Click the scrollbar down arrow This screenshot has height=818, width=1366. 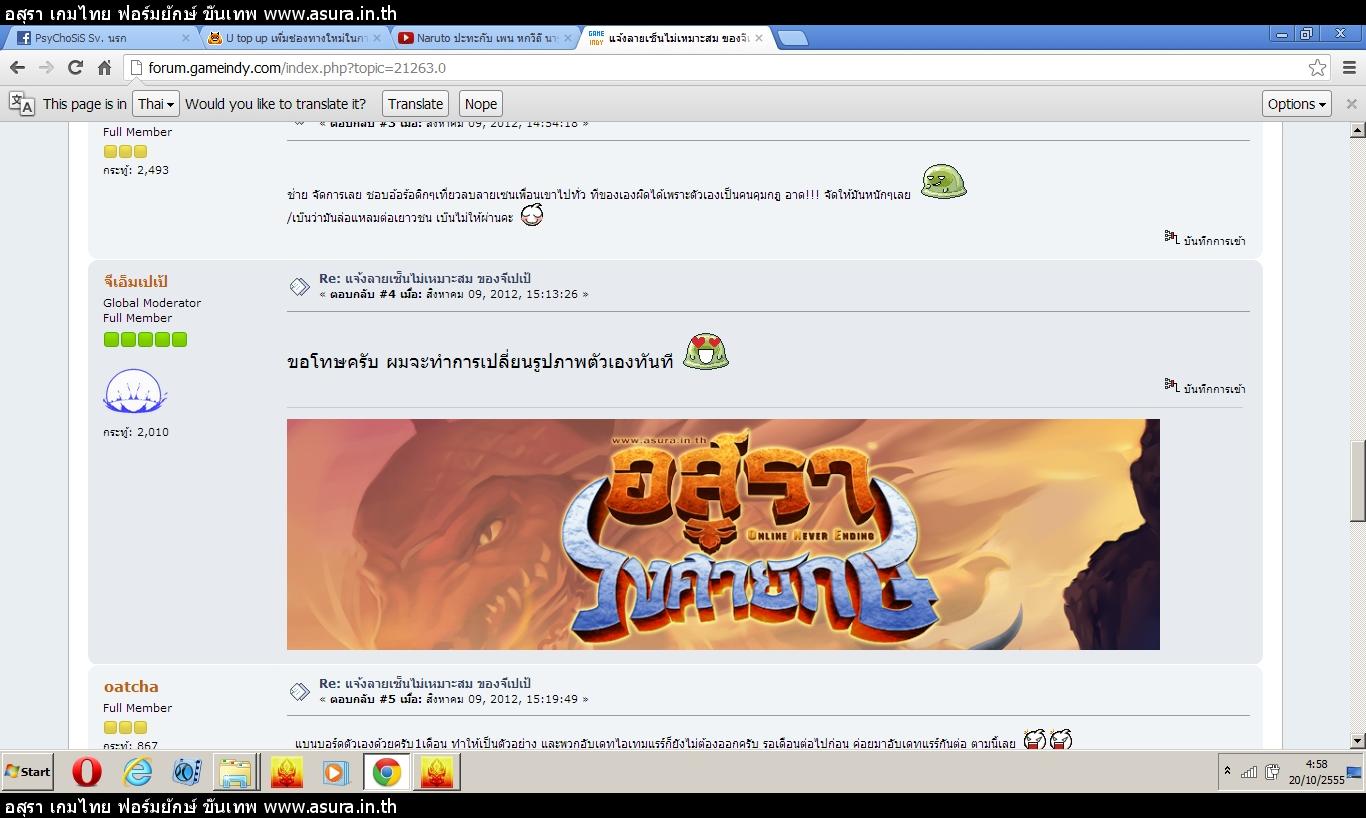(1357, 741)
